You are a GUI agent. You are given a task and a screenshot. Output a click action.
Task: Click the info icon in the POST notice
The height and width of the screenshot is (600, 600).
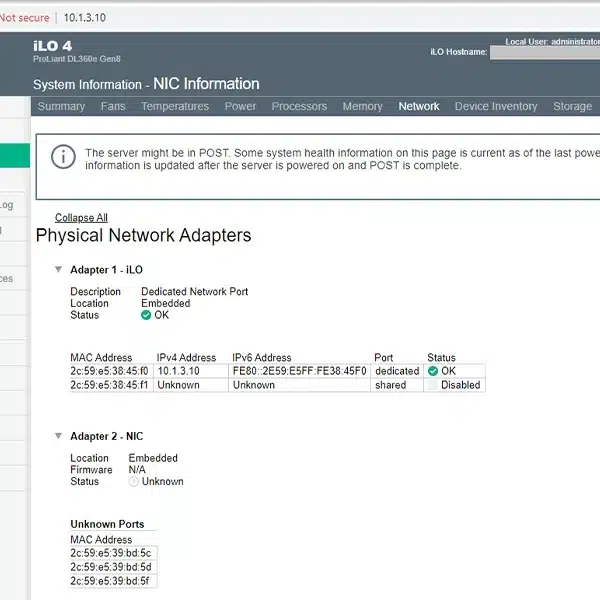point(63,159)
